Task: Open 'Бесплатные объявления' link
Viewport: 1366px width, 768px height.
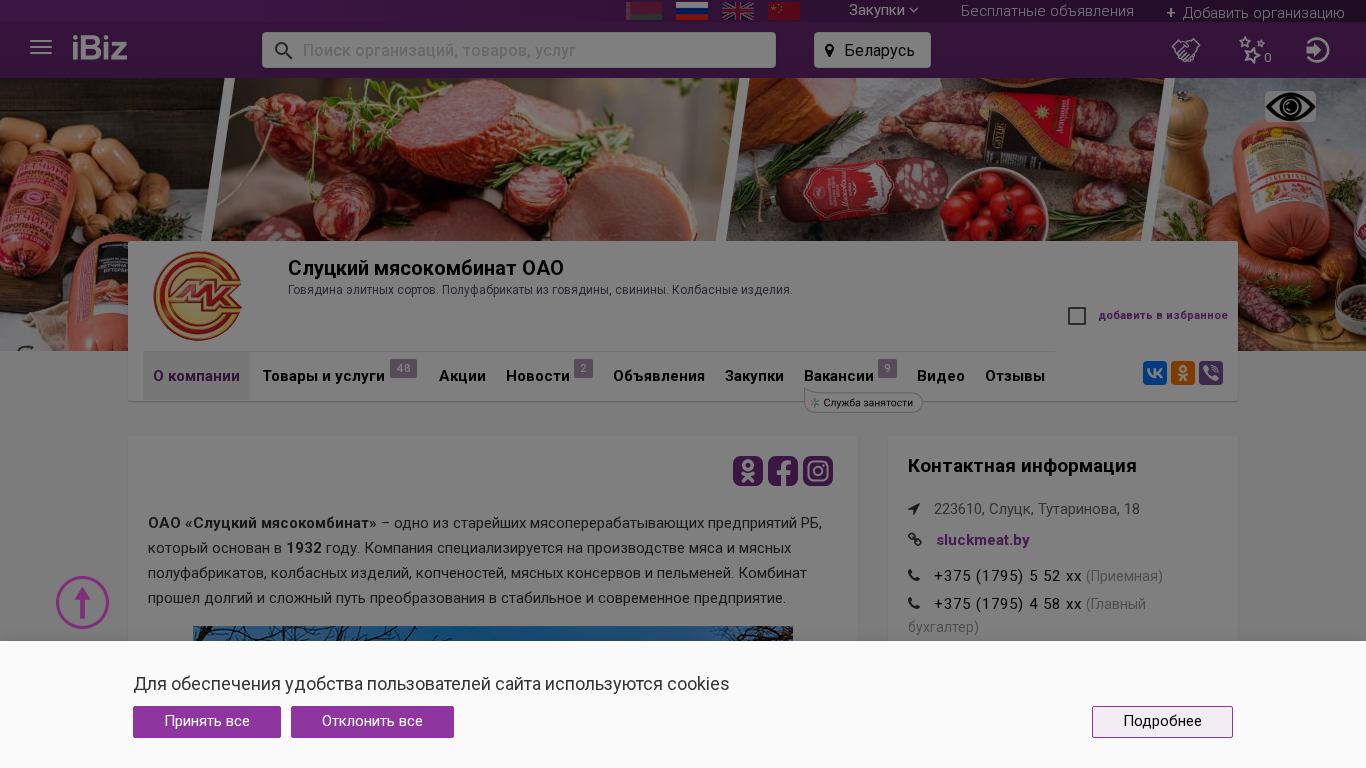Action: (x=1047, y=11)
